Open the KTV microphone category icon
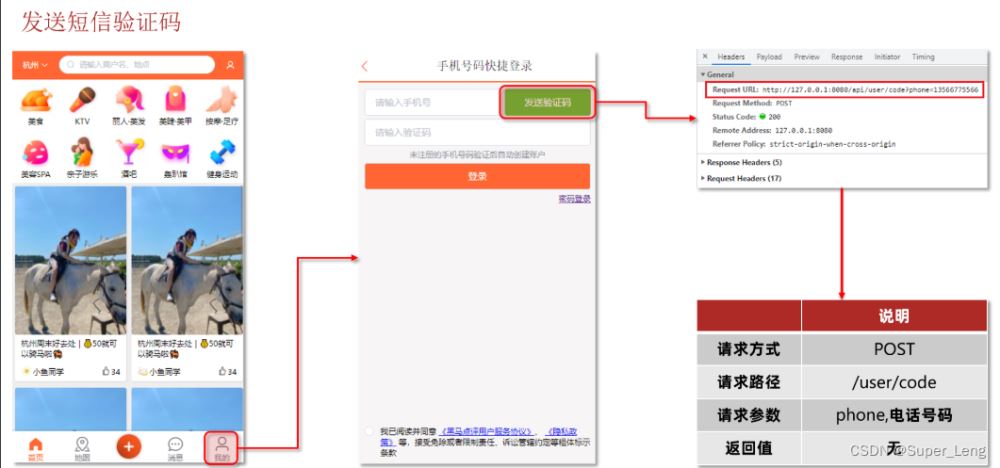The height and width of the screenshot is (468, 1000). pyautogui.click(x=82, y=101)
